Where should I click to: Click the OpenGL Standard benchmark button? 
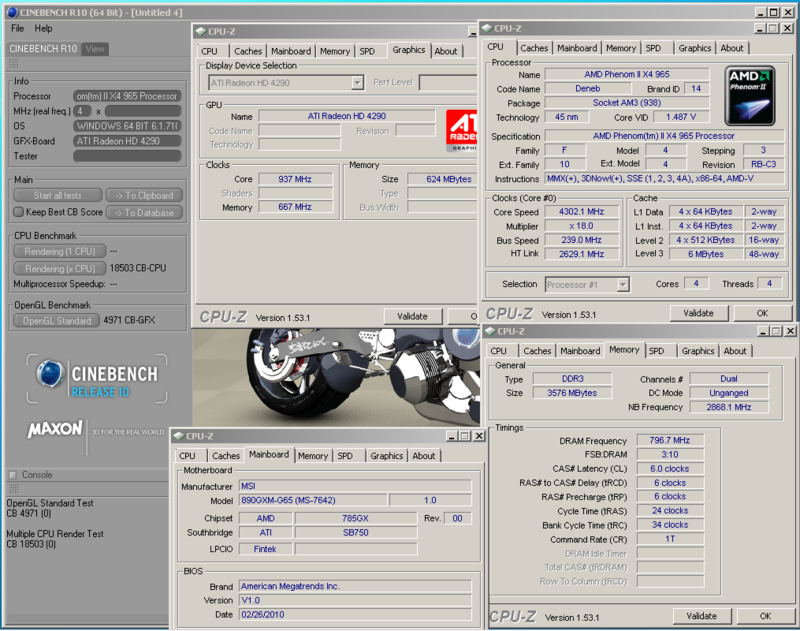point(56,321)
